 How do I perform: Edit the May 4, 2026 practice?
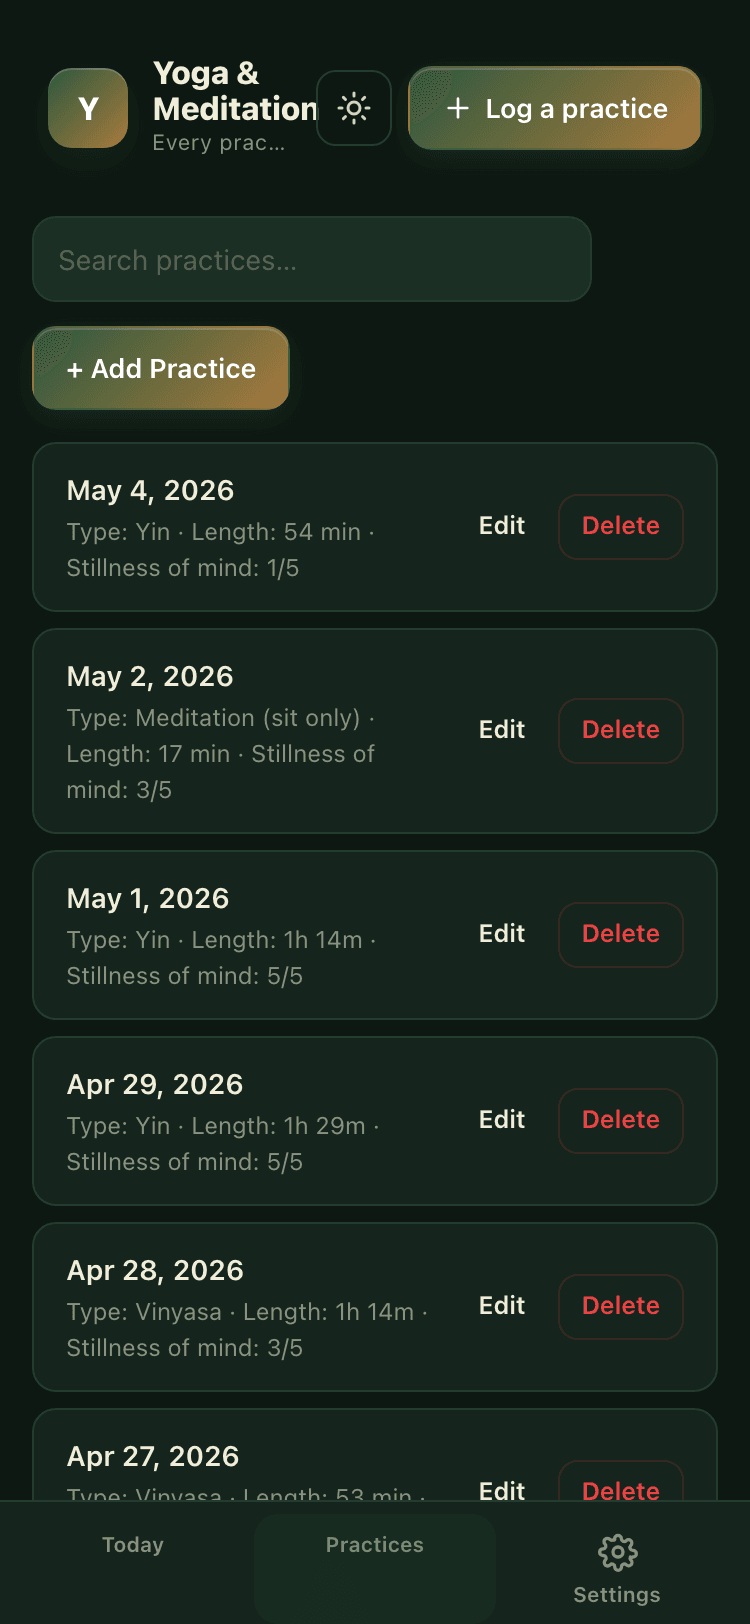[x=502, y=526]
